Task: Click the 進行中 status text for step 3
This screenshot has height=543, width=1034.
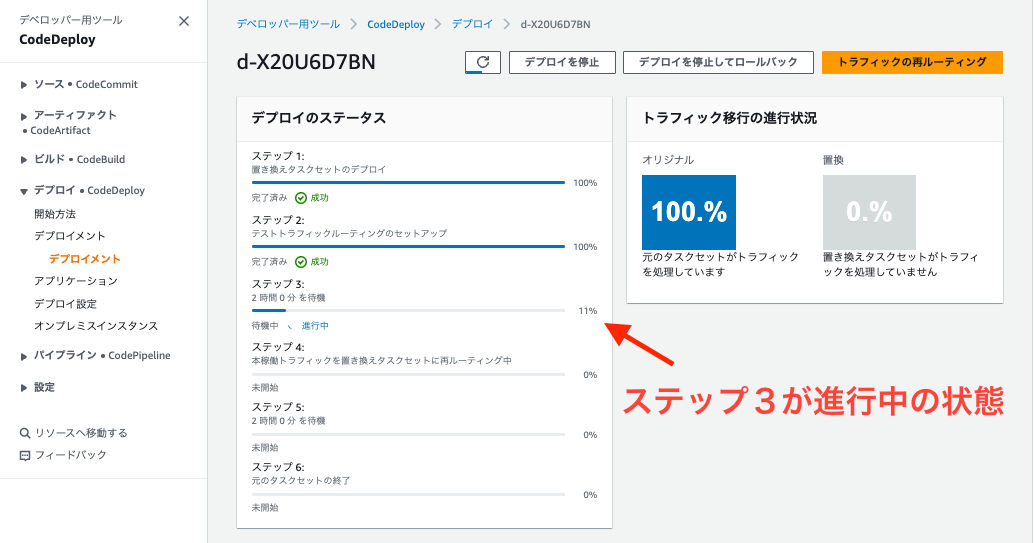Action: pyautogui.click(x=315, y=326)
